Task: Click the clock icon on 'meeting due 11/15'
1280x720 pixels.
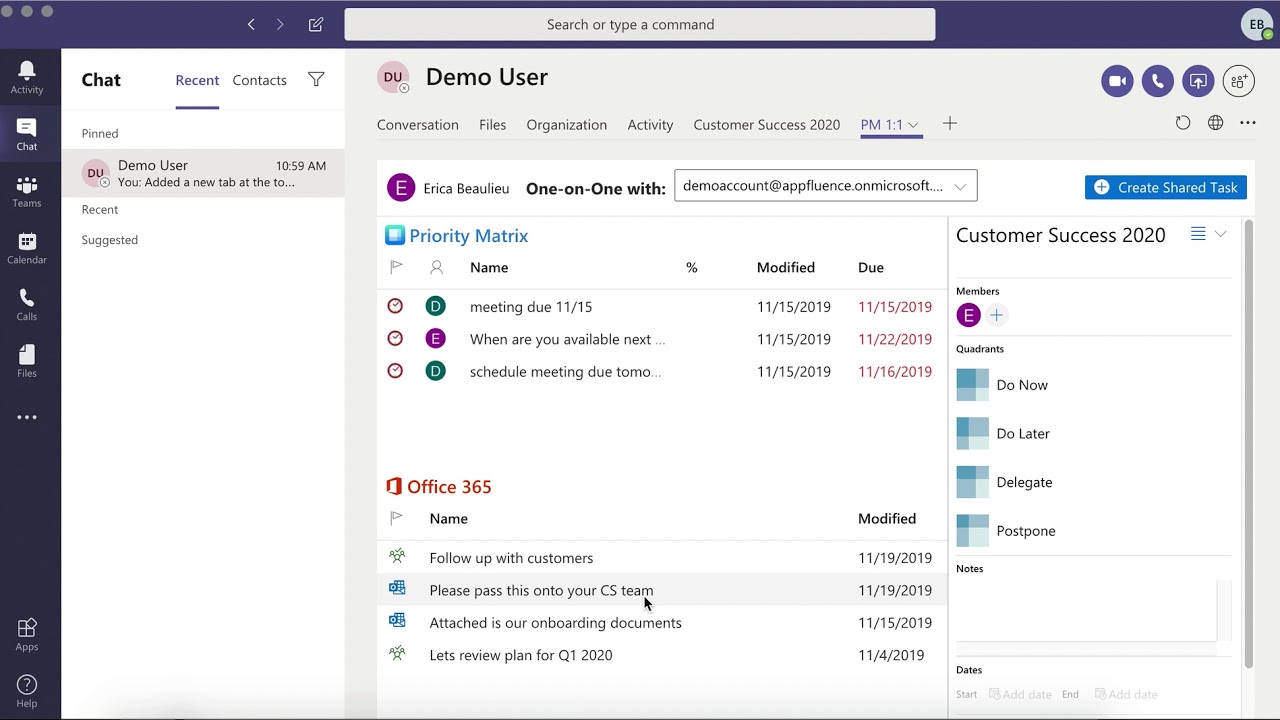Action: click(x=395, y=306)
